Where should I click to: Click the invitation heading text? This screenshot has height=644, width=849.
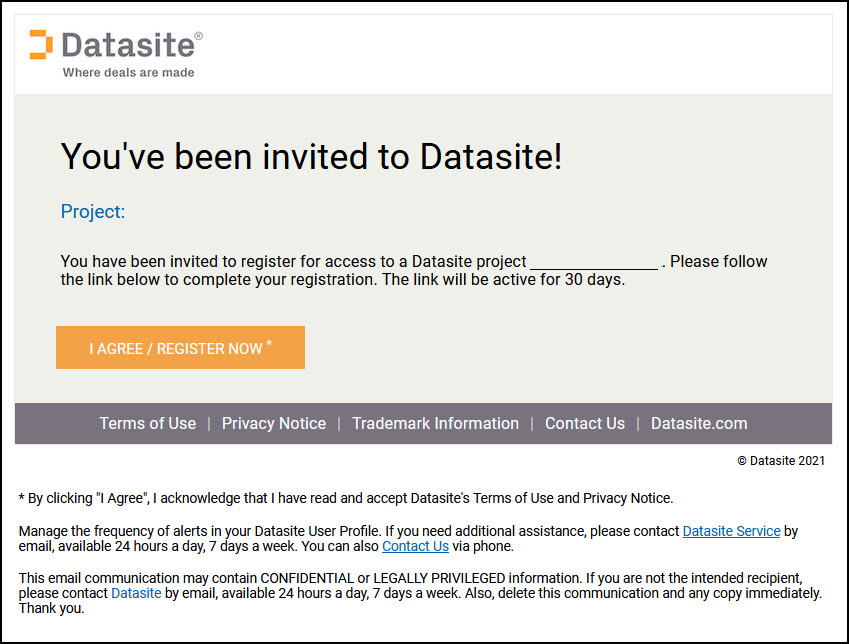pos(311,157)
